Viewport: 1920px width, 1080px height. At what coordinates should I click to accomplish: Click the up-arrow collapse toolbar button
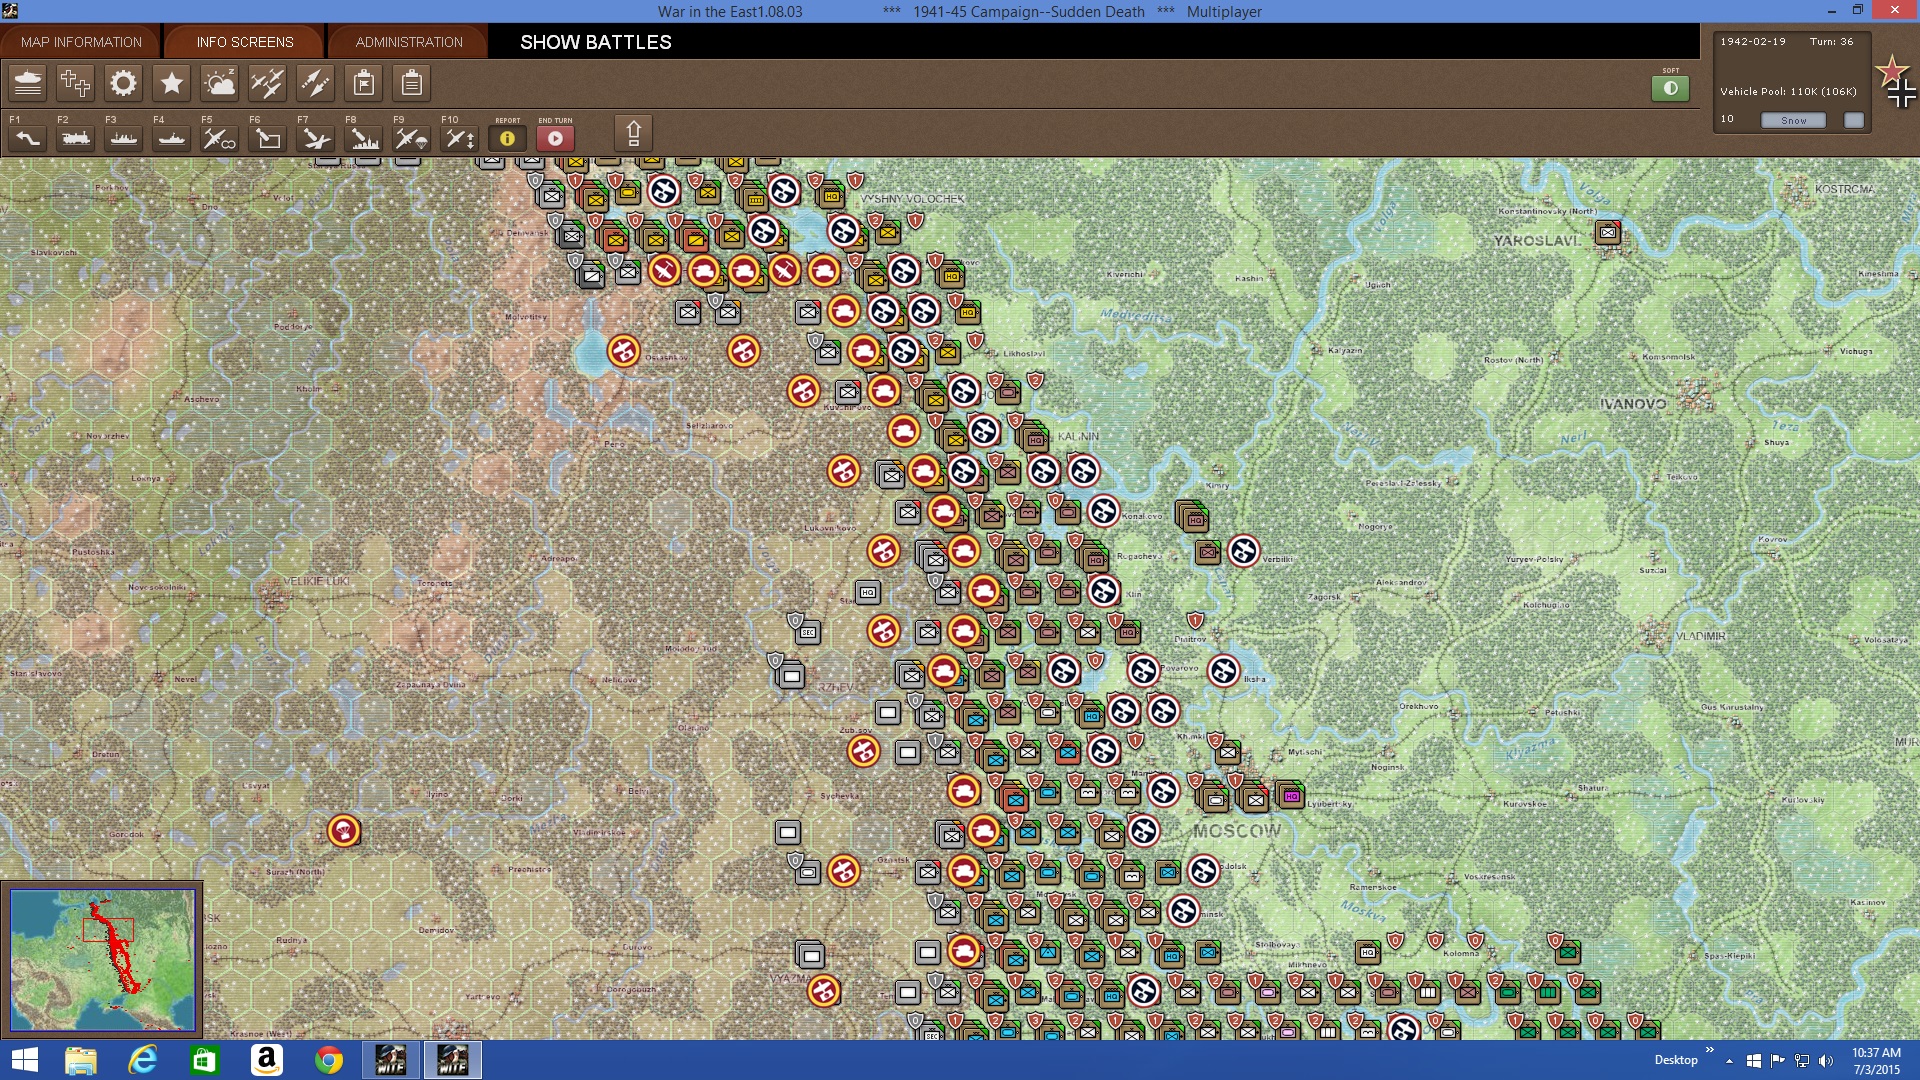pyautogui.click(x=633, y=133)
